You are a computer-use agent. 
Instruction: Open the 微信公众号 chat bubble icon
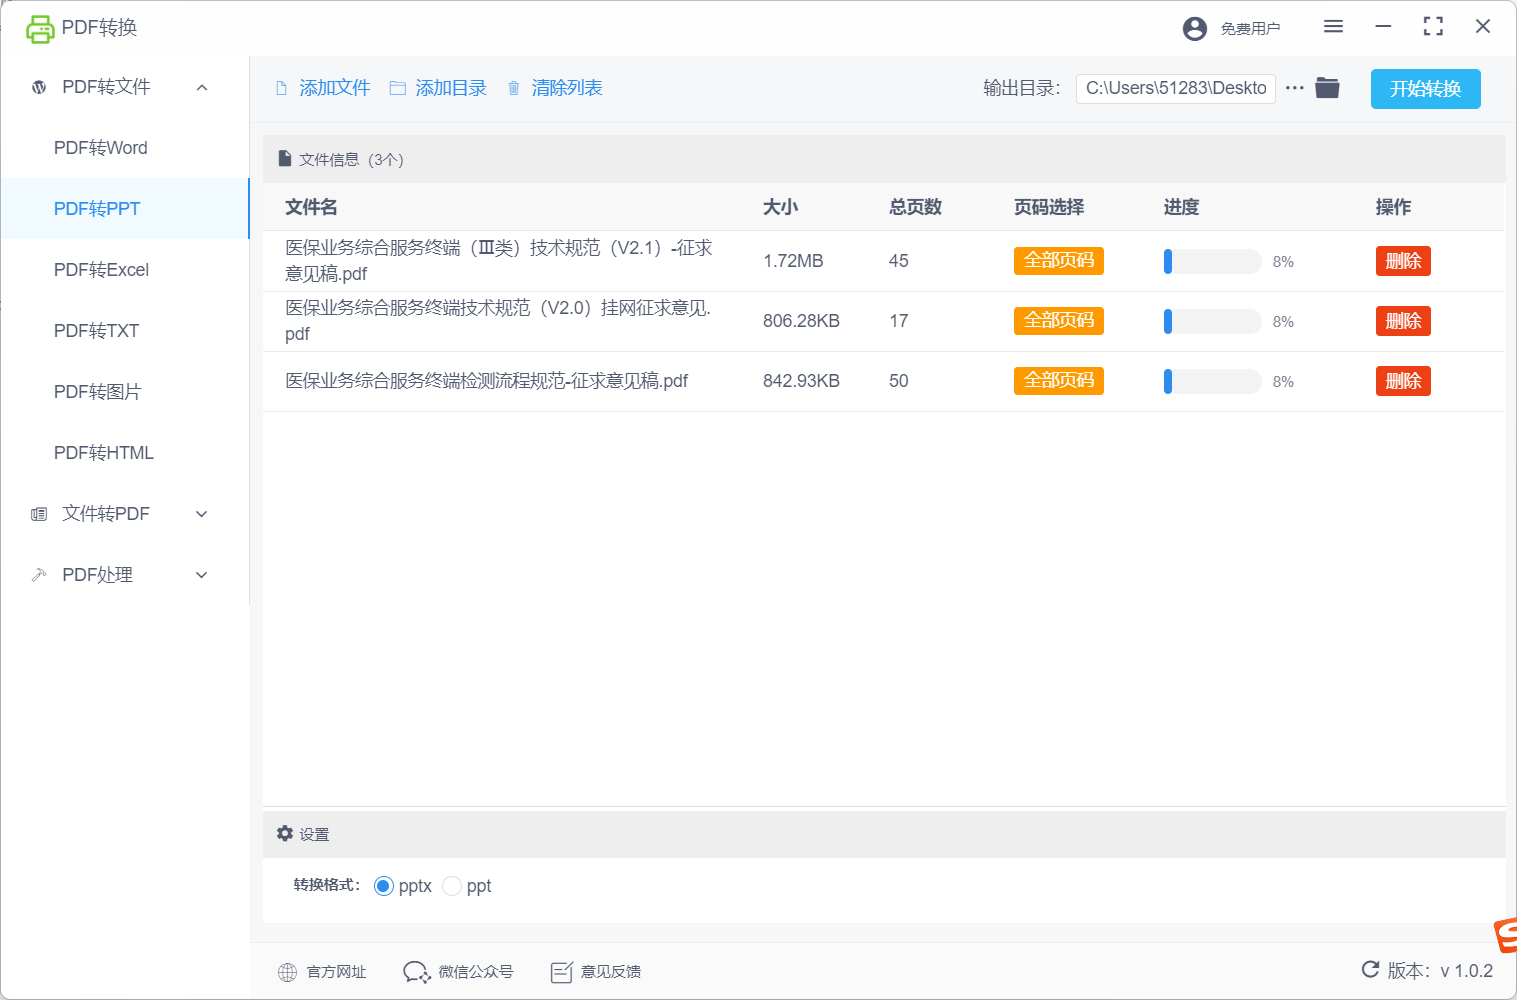(416, 972)
